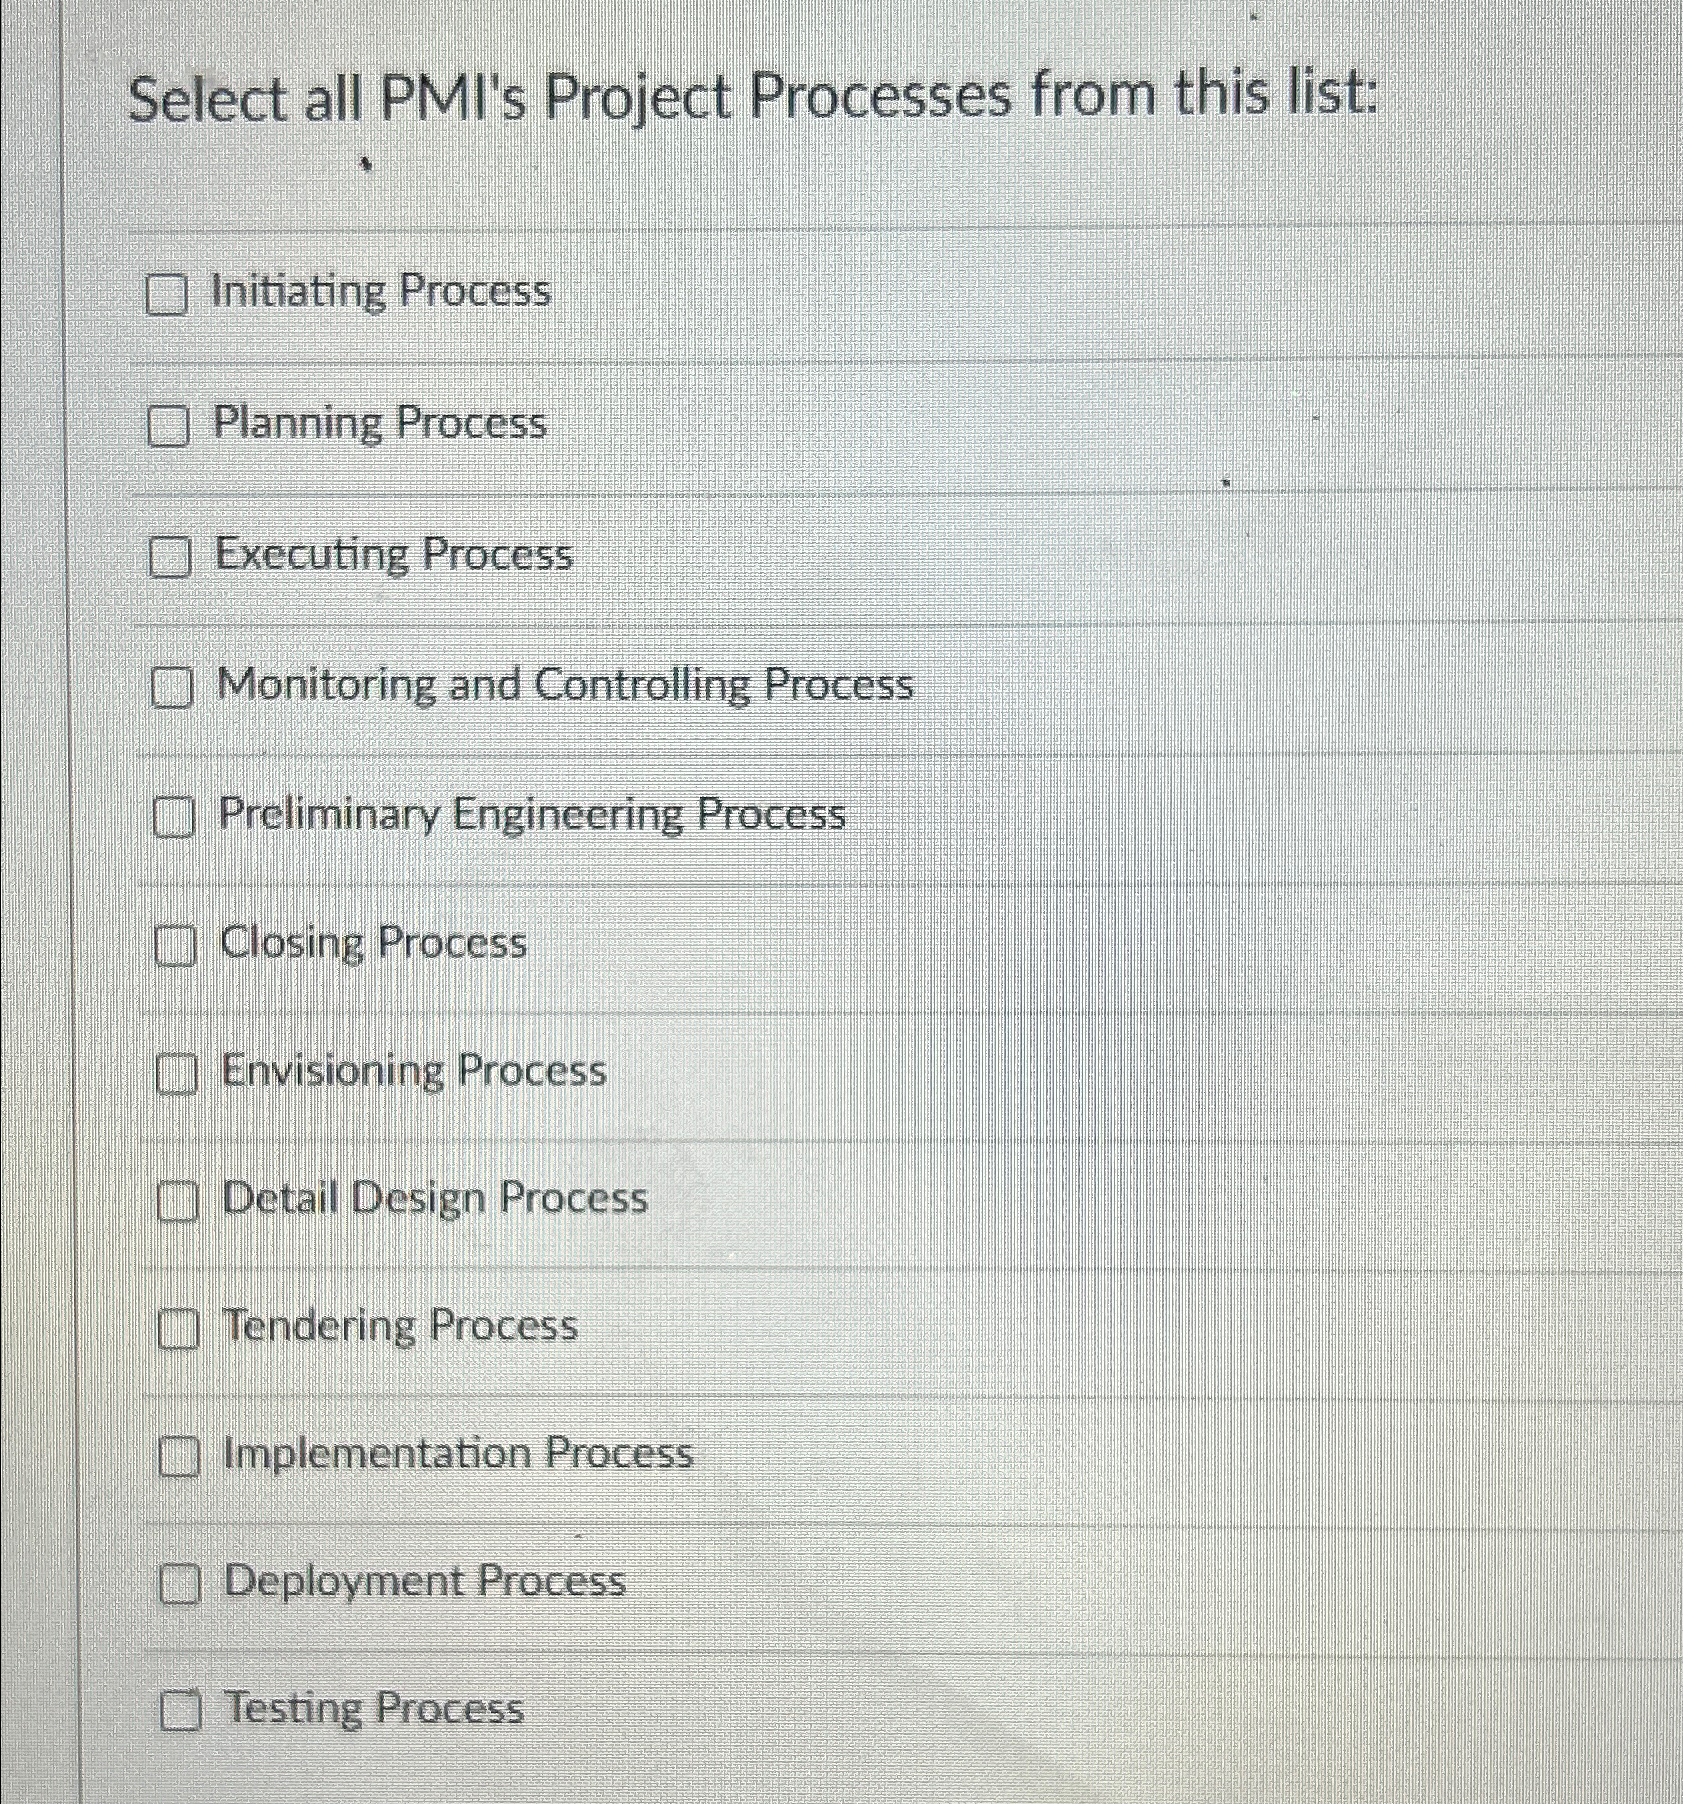Check the Tendering Process checkbox

click(180, 1330)
